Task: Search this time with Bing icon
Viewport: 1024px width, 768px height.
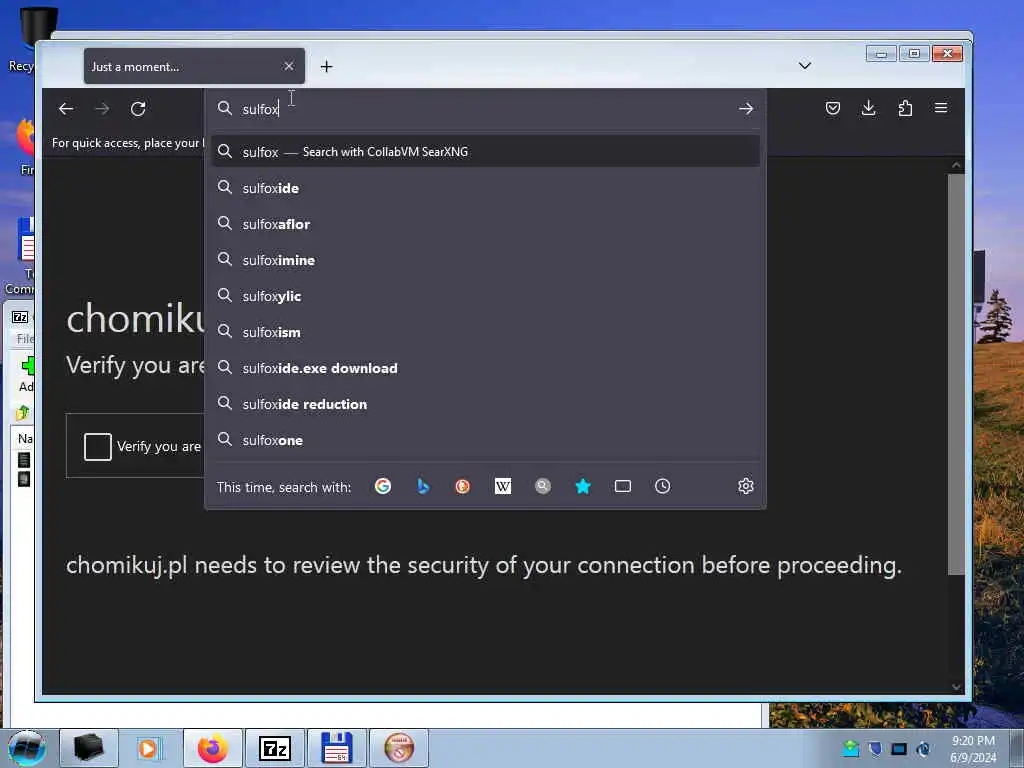Action: 423,486
